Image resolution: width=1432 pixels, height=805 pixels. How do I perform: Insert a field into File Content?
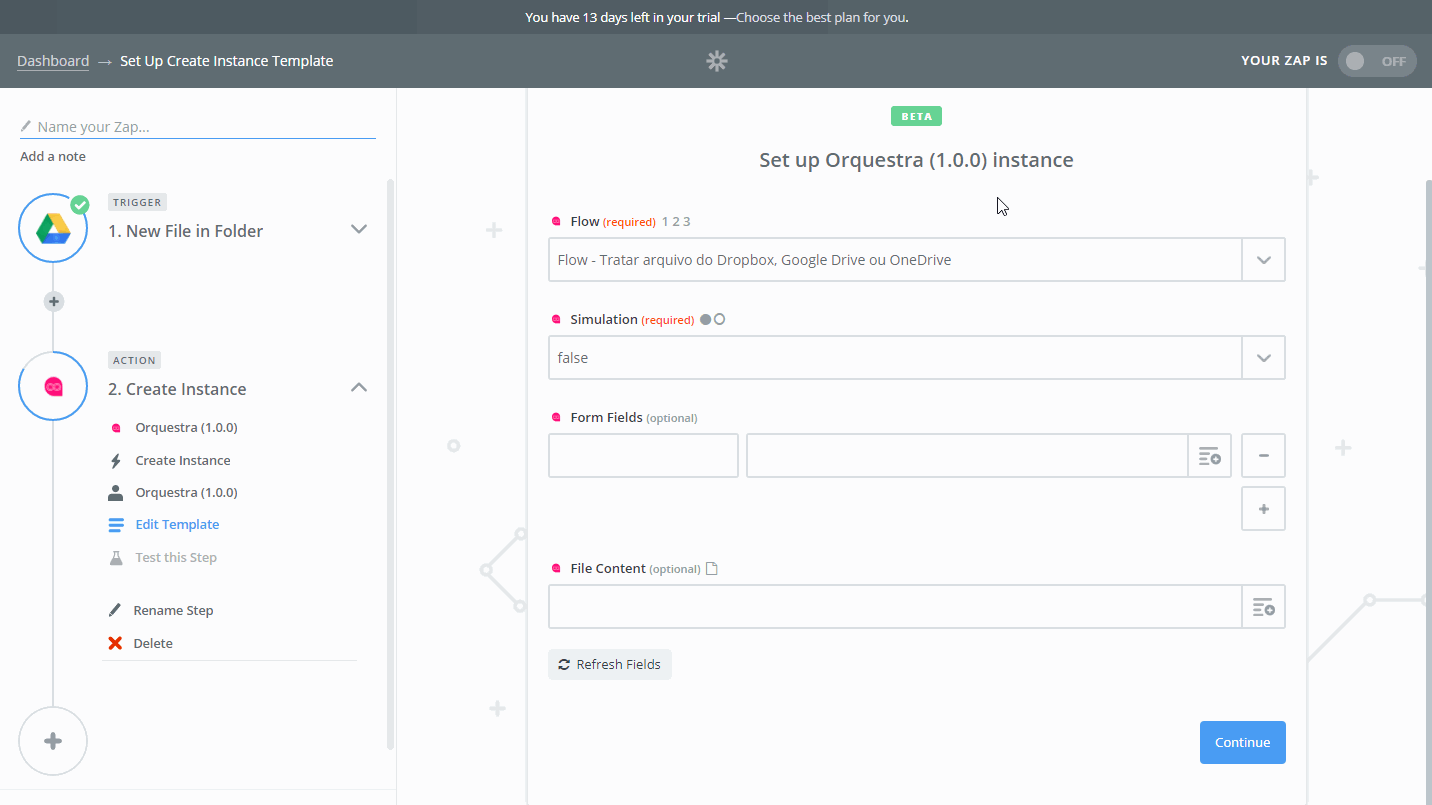click(x=1263, y=607)
